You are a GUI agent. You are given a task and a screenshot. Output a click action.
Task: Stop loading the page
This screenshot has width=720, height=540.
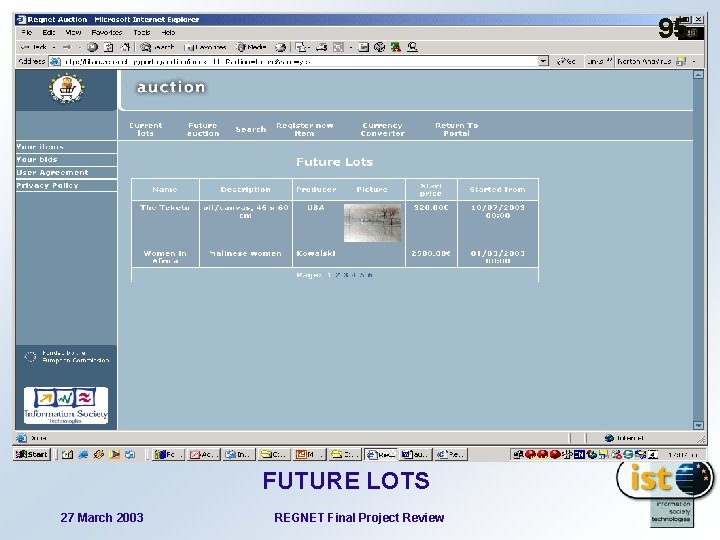coord(92,47)
